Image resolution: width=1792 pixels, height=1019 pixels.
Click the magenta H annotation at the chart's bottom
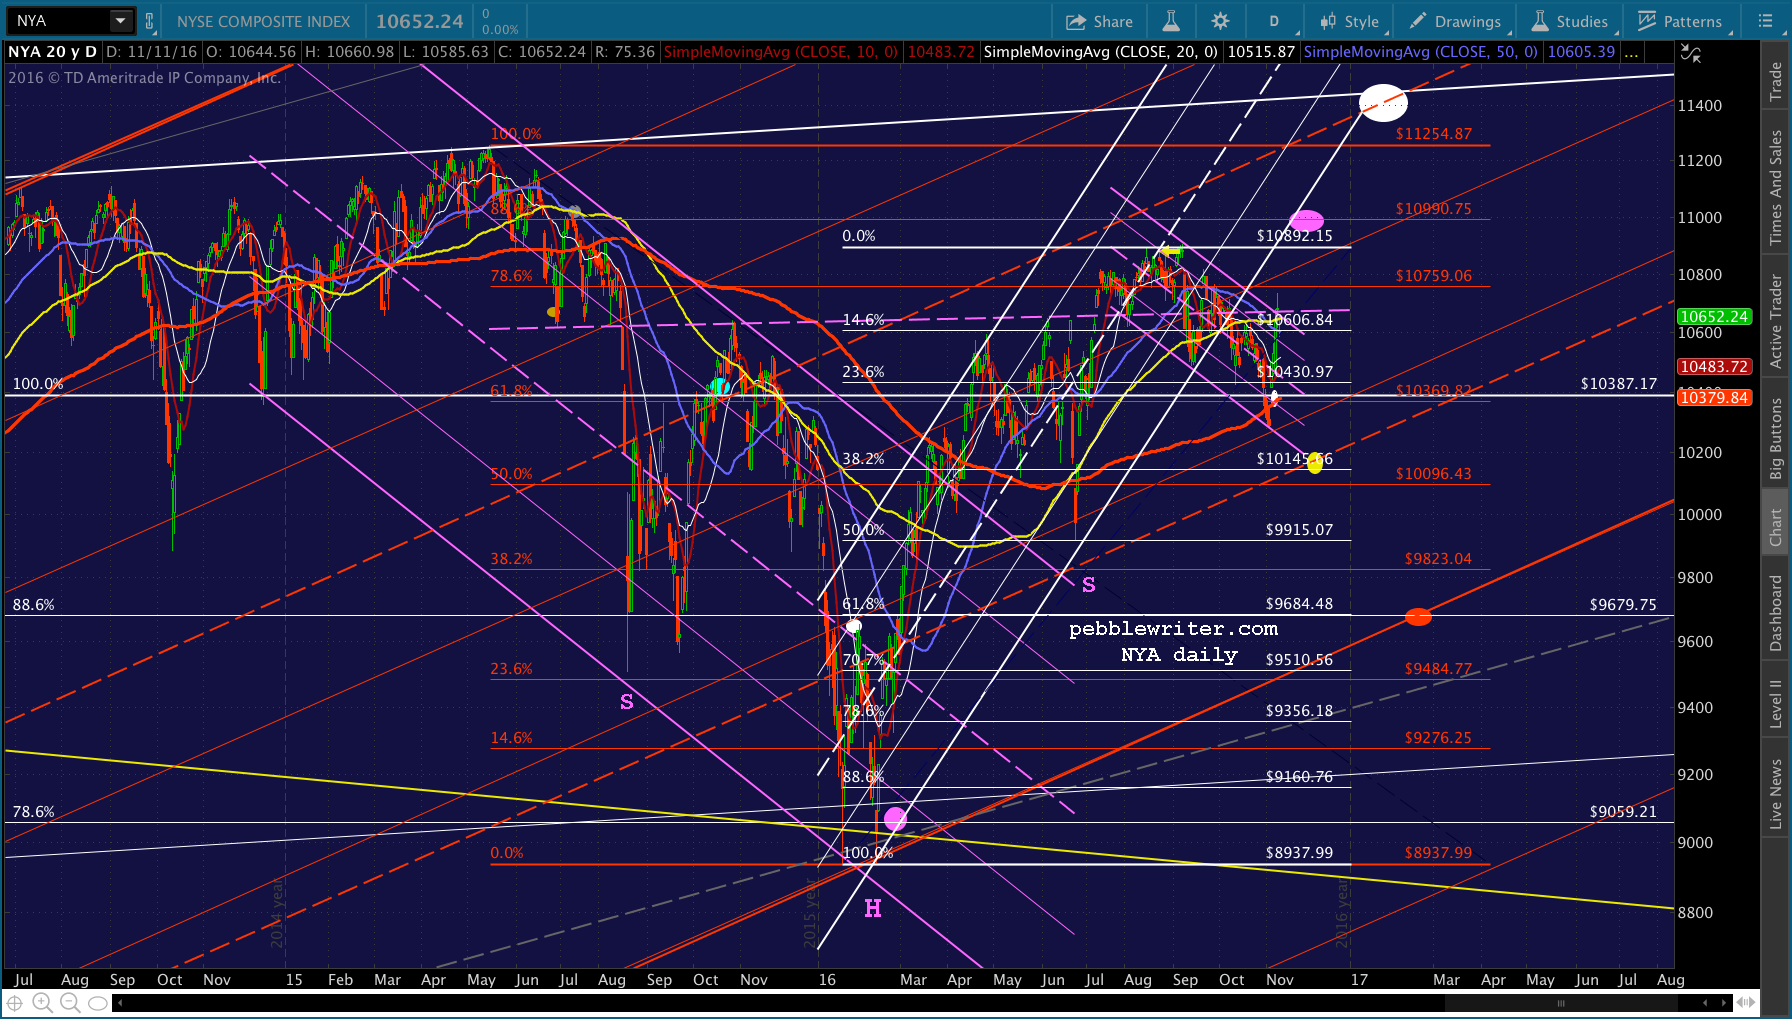873,908
